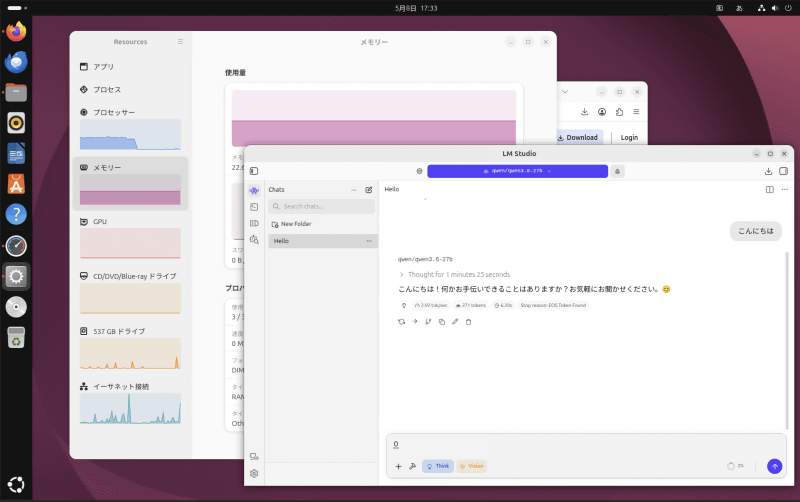The image size is (800, 502).
Task: Open the qwen/qwen3.6-27b model selector dropdown
Action: [517, 171]
